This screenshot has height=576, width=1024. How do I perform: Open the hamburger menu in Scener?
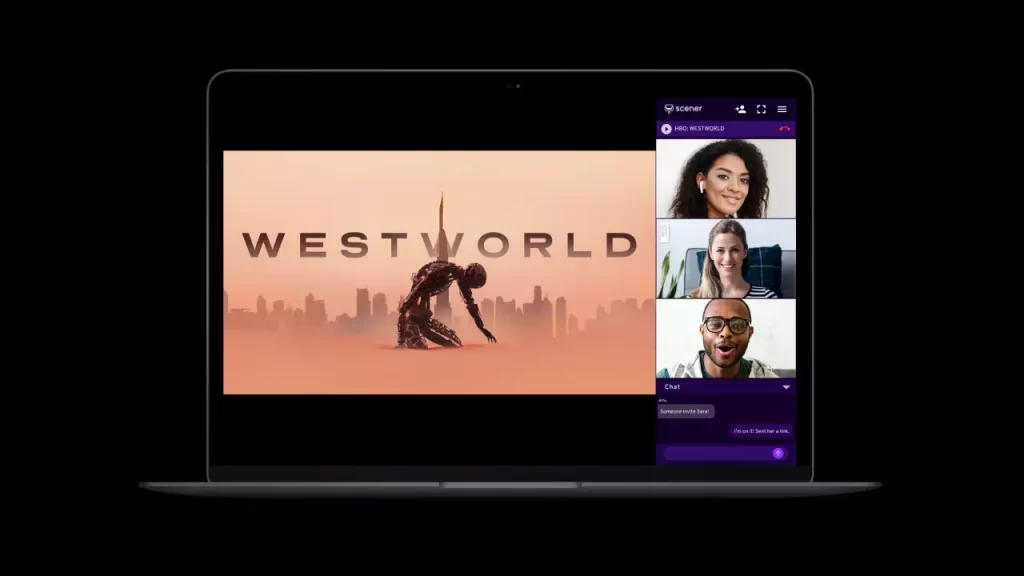click(782, 109)
